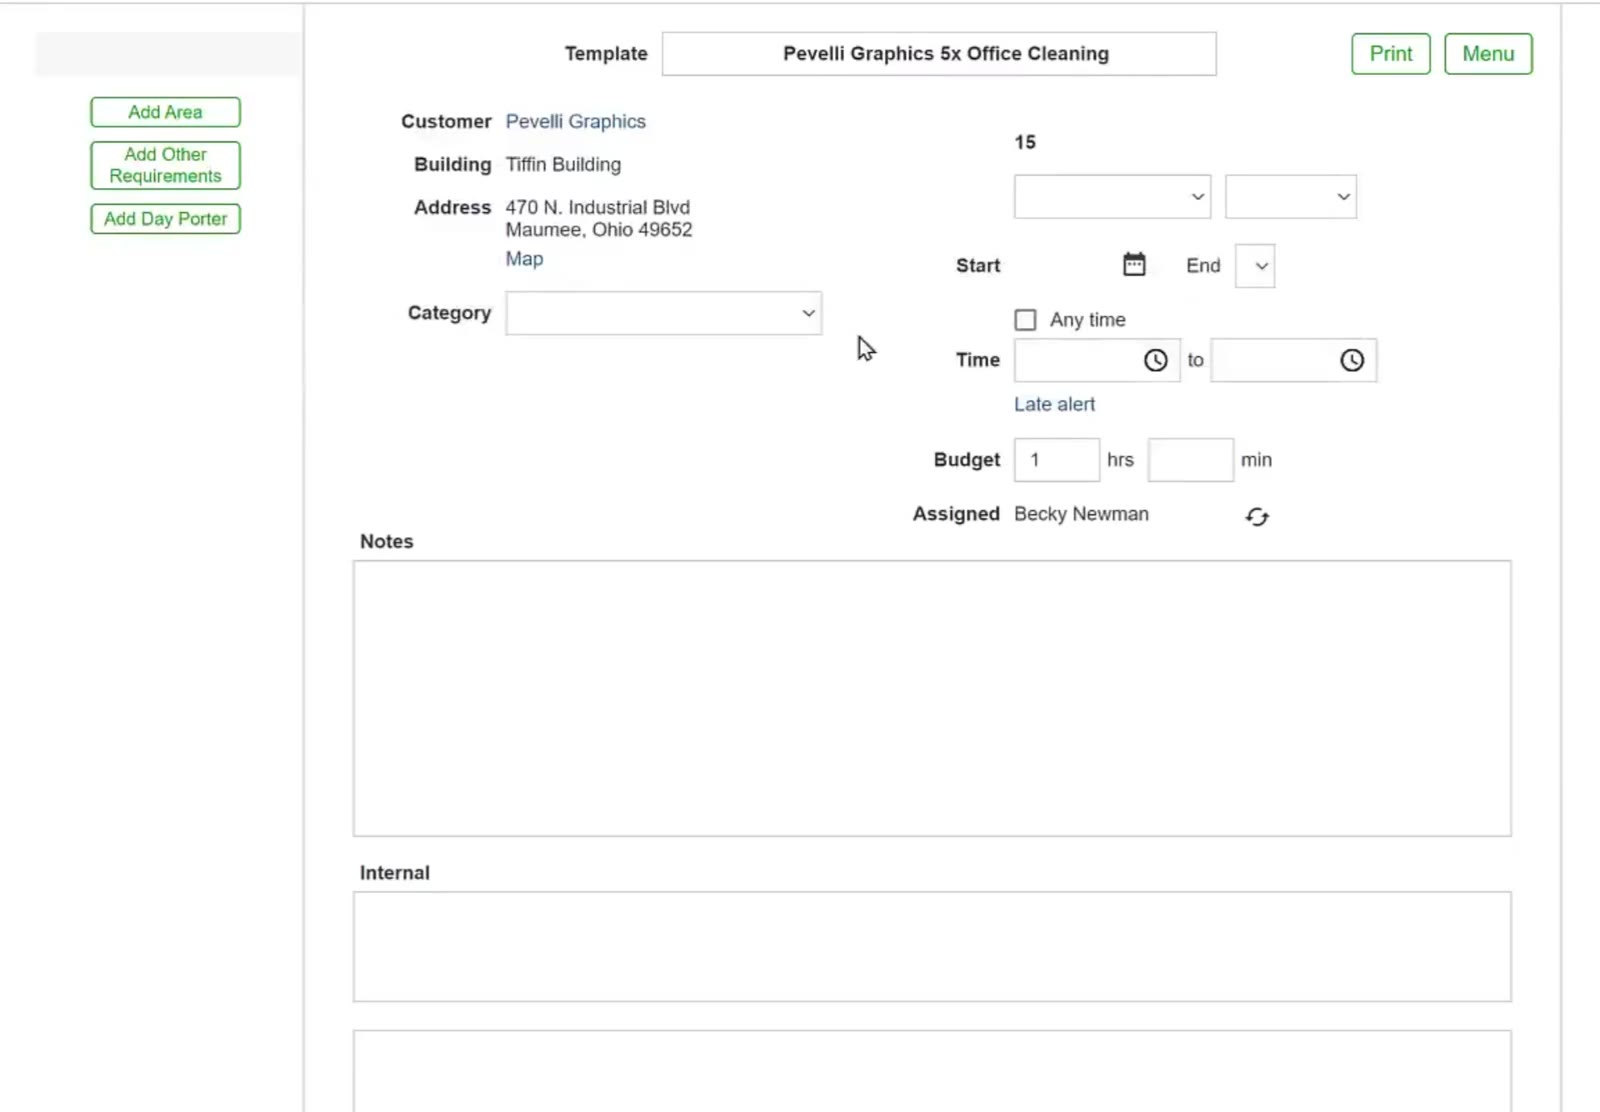Open the Pevelli Graphics customer link

pos(575,121)
